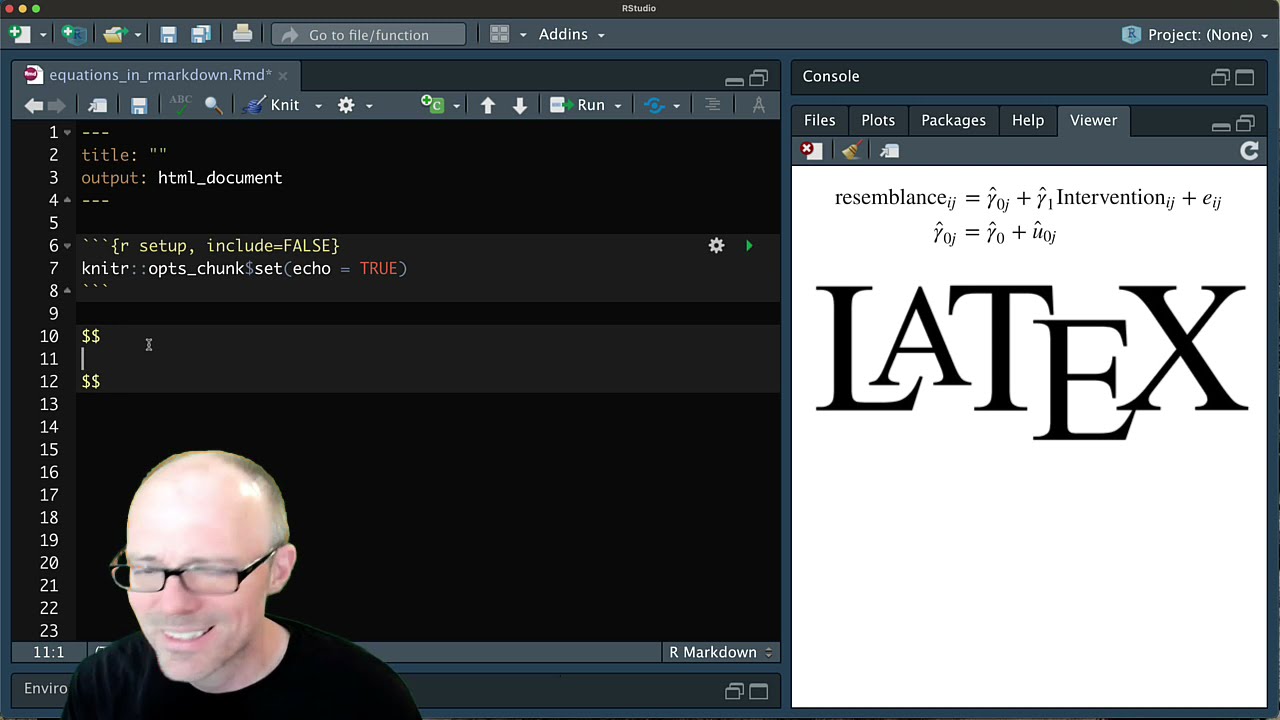Restore the Console pane
The height and width of the screenshot is (720, 1280).
[x=1220, y=77]
